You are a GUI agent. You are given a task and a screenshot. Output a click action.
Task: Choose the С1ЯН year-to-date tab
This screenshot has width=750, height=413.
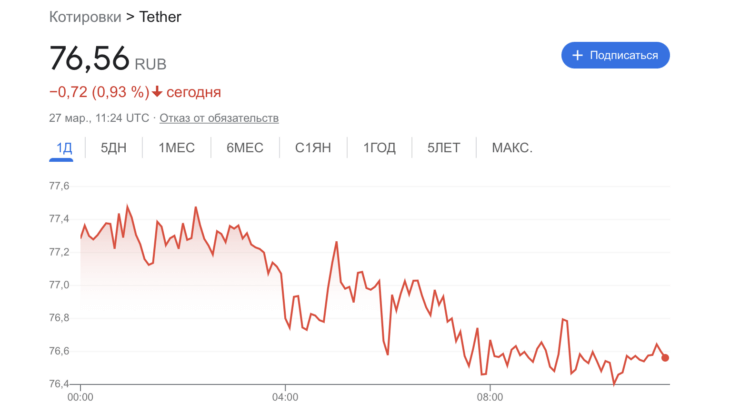pyautogui.click(x=313, y=148)
